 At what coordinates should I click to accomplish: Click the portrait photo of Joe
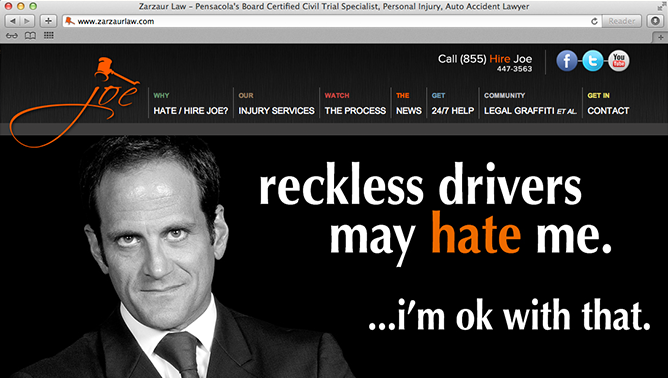click(x=179, y=257)
